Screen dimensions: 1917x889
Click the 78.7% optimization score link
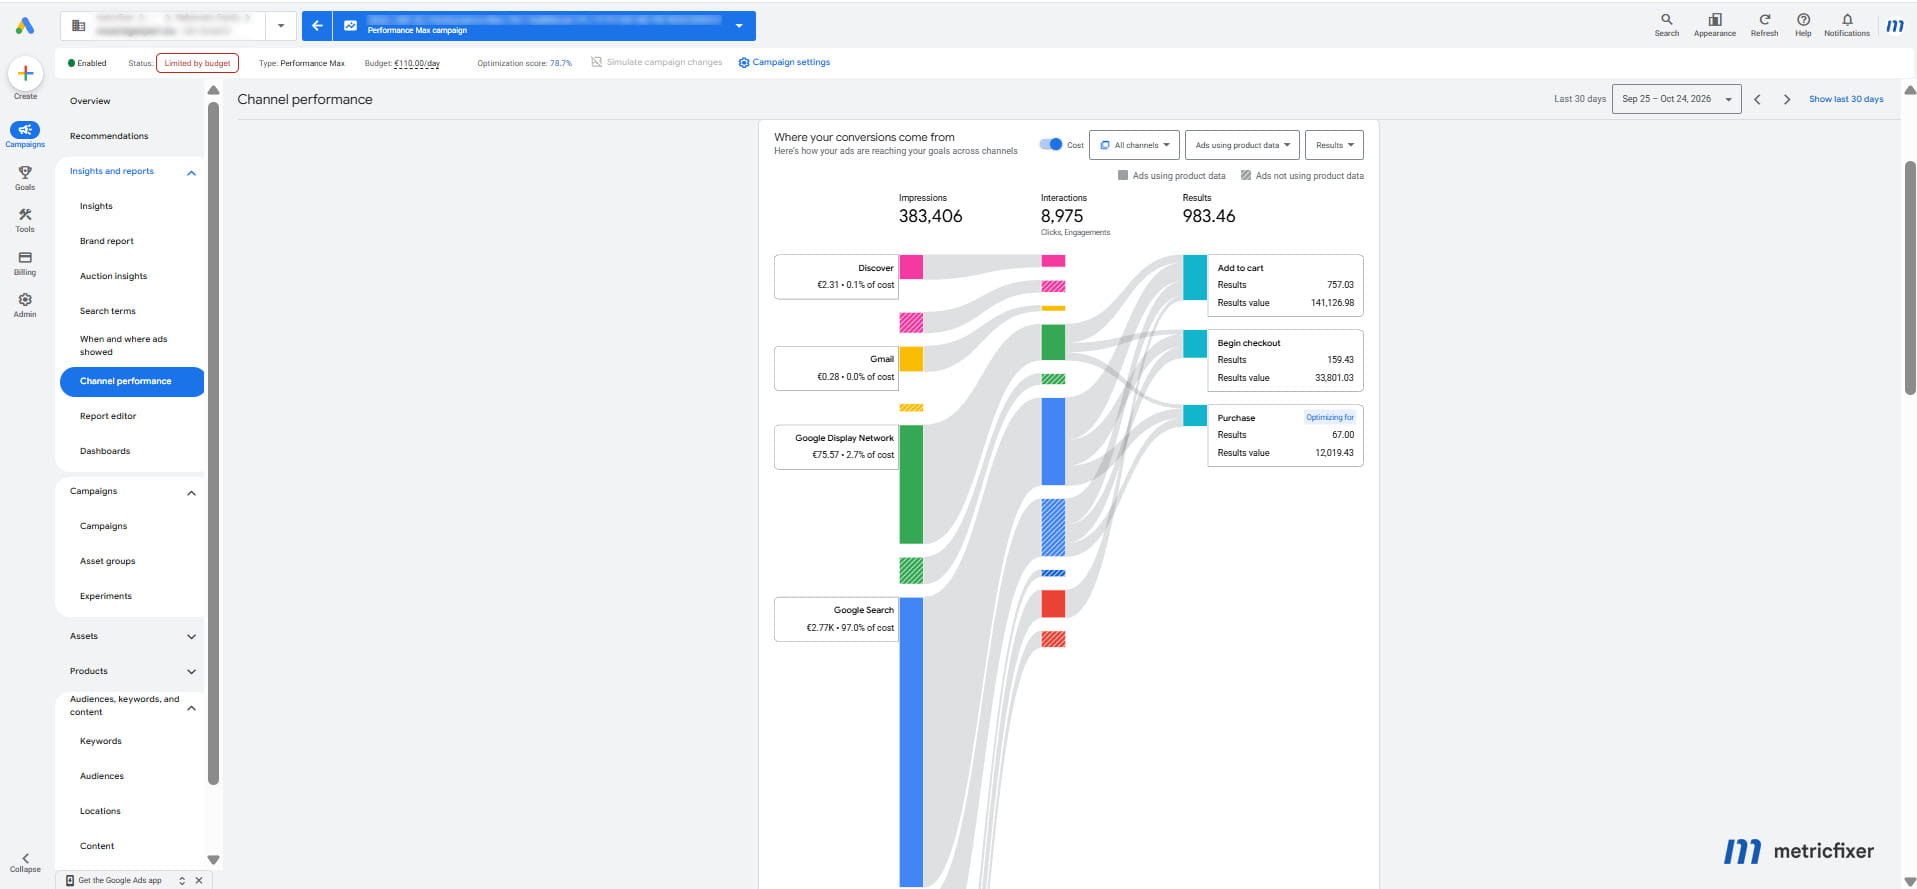561,63
